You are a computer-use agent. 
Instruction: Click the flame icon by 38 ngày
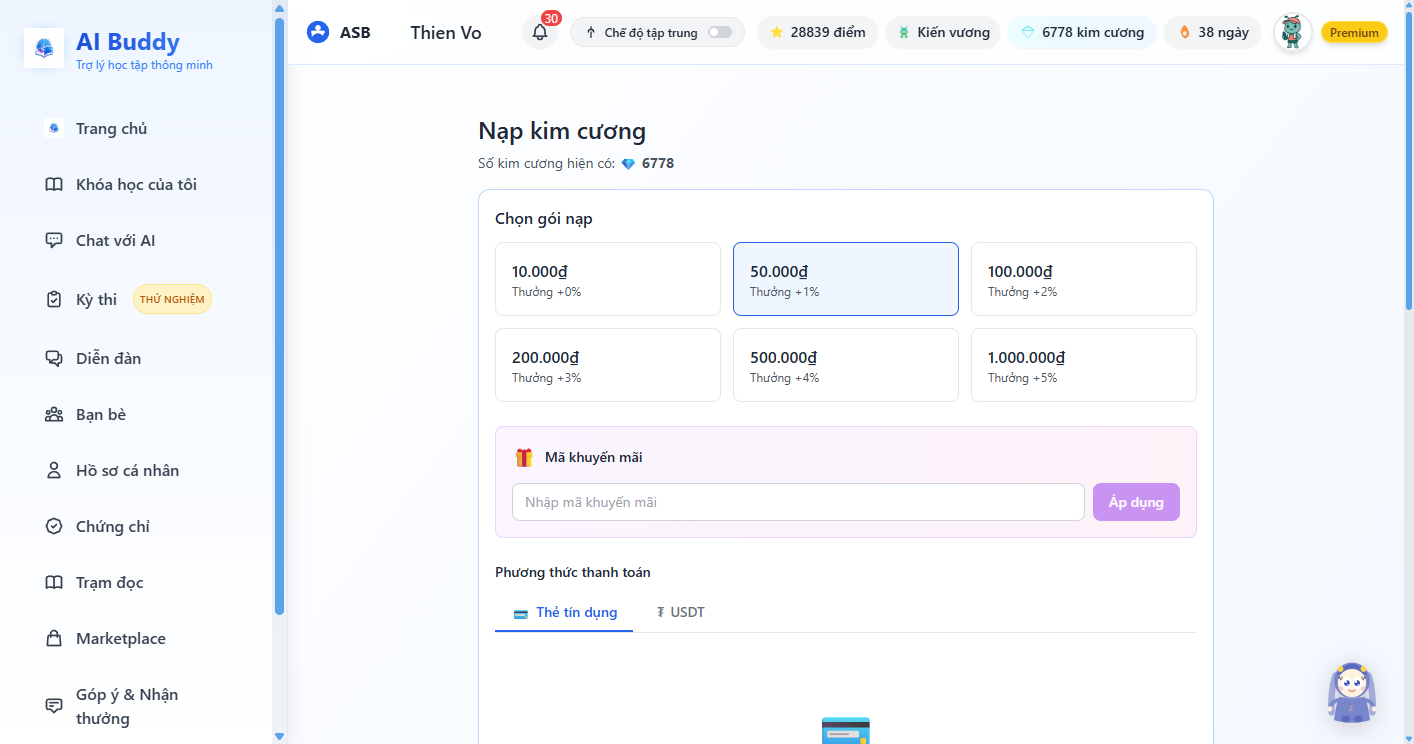tap(1185, 32)
